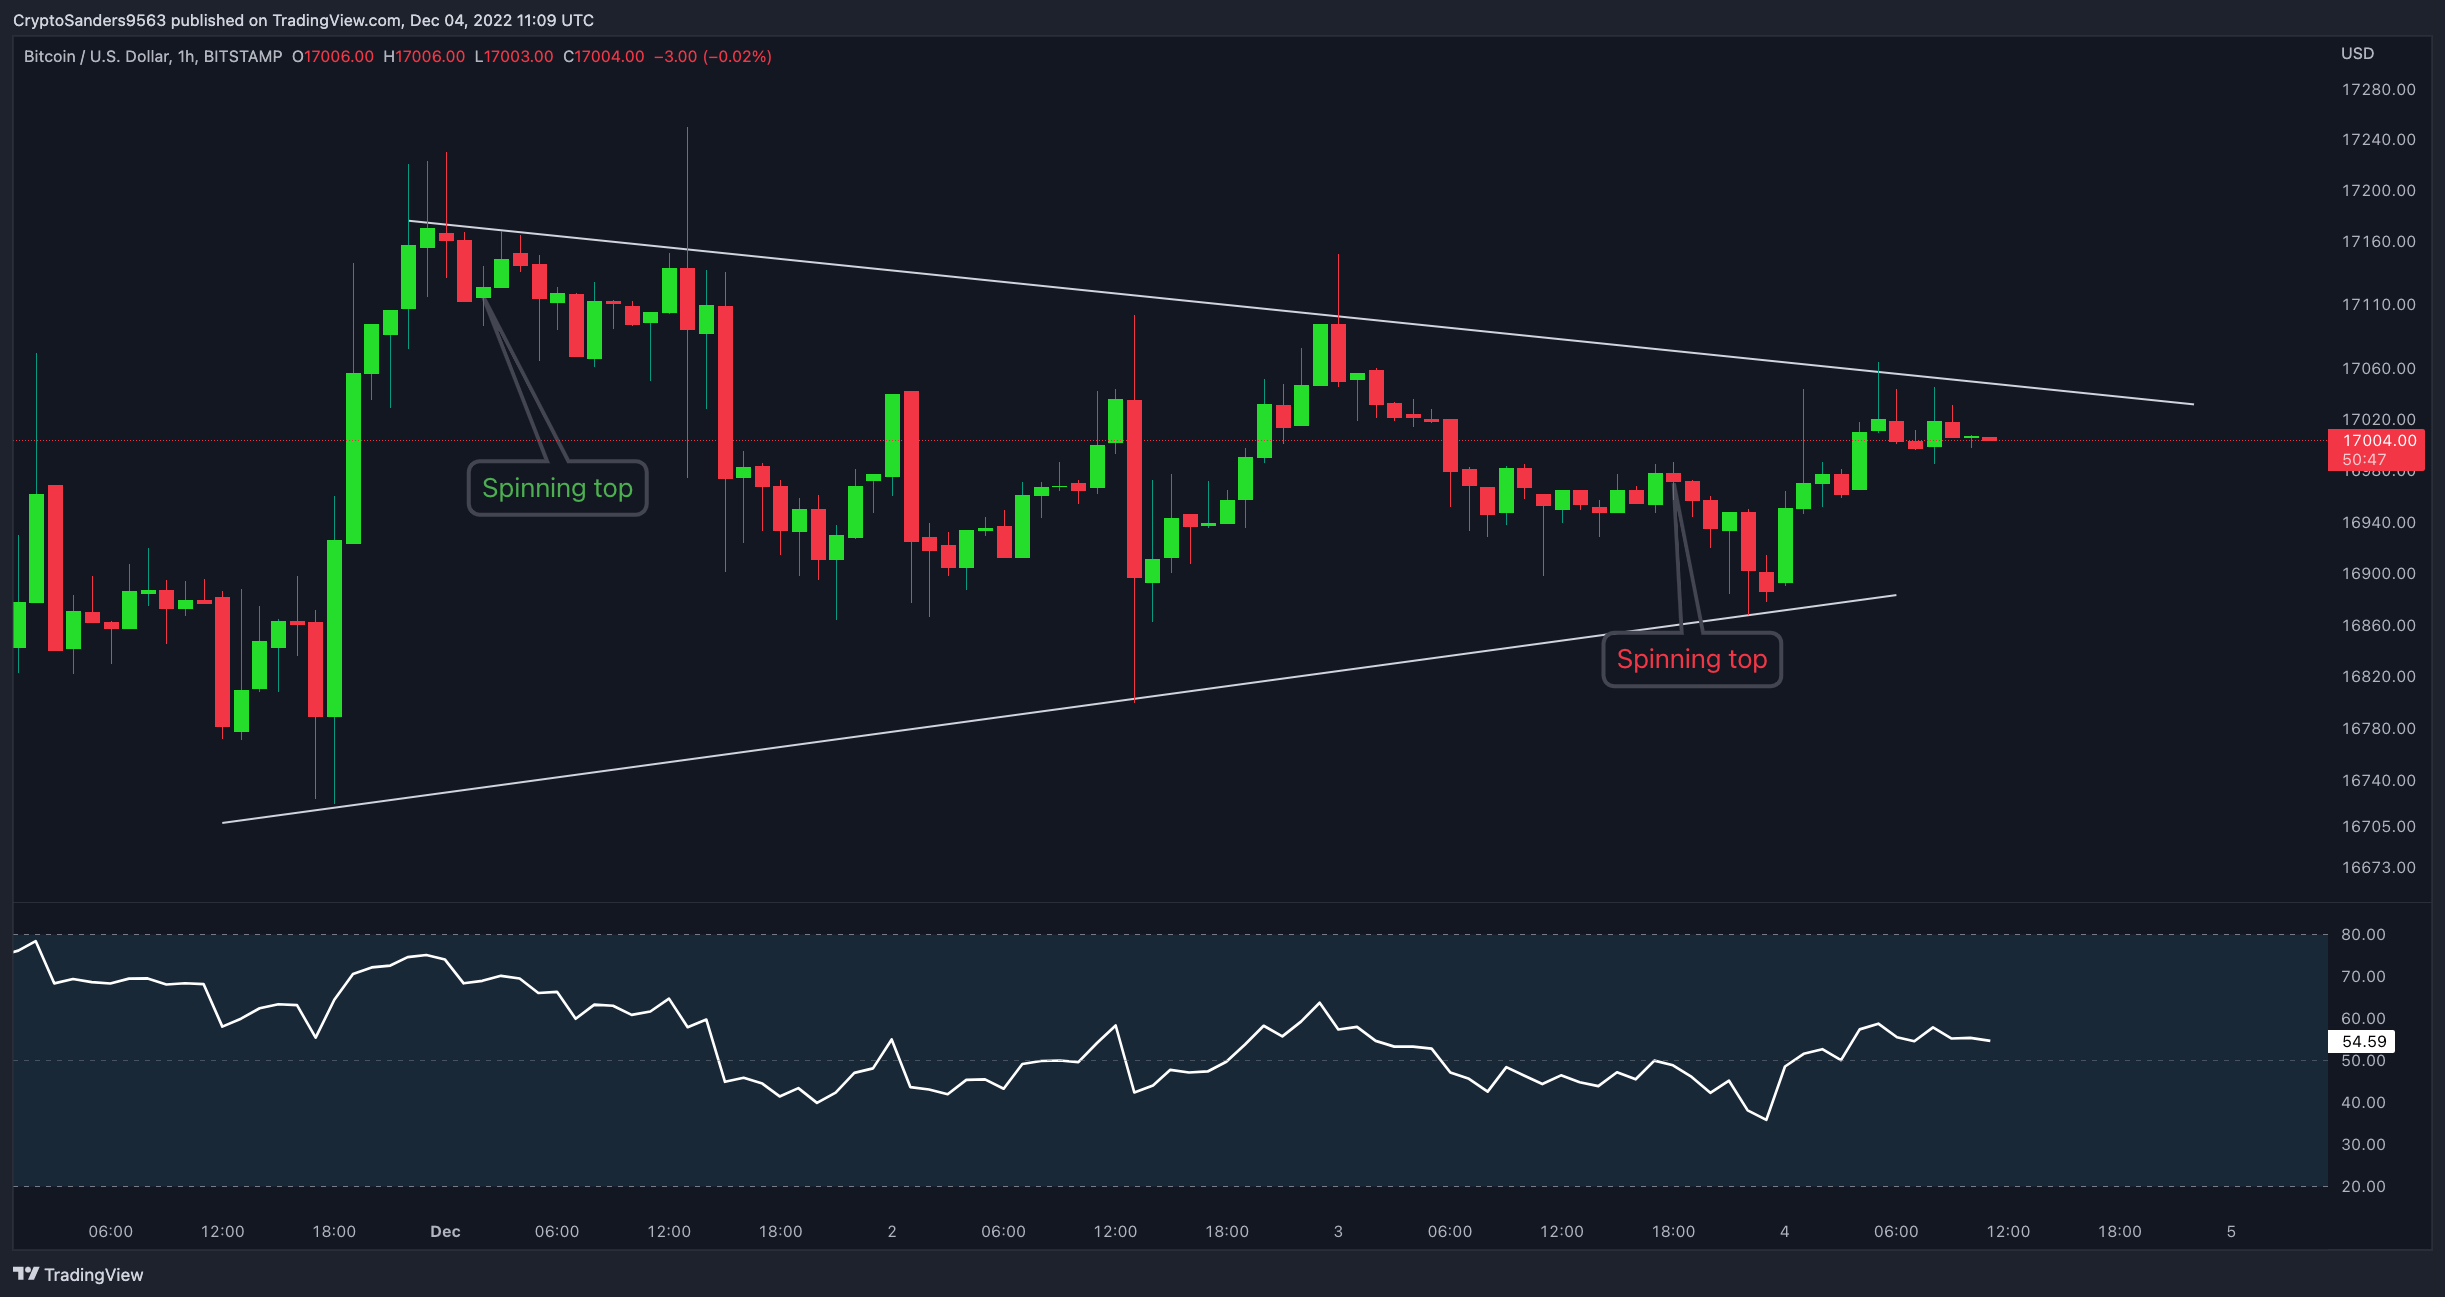Click the day '4' marker on time axis

point(1784,1231)
